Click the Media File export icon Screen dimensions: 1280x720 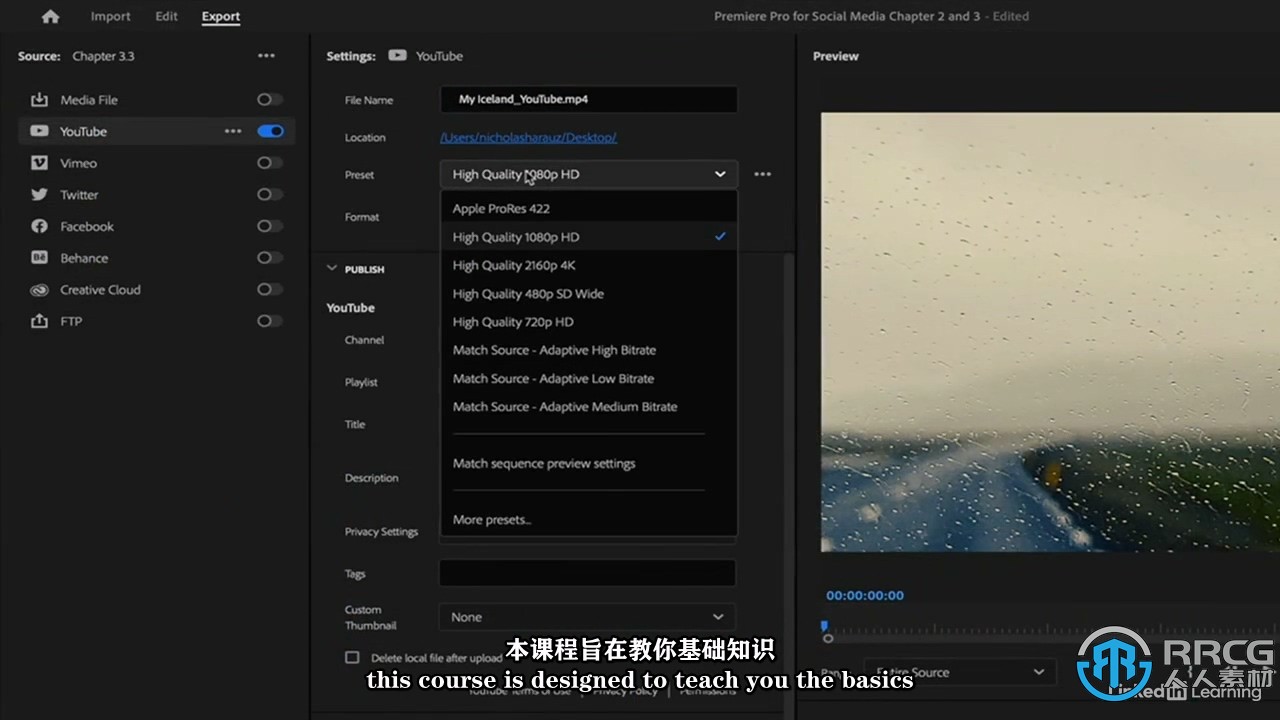coord(39,100)
